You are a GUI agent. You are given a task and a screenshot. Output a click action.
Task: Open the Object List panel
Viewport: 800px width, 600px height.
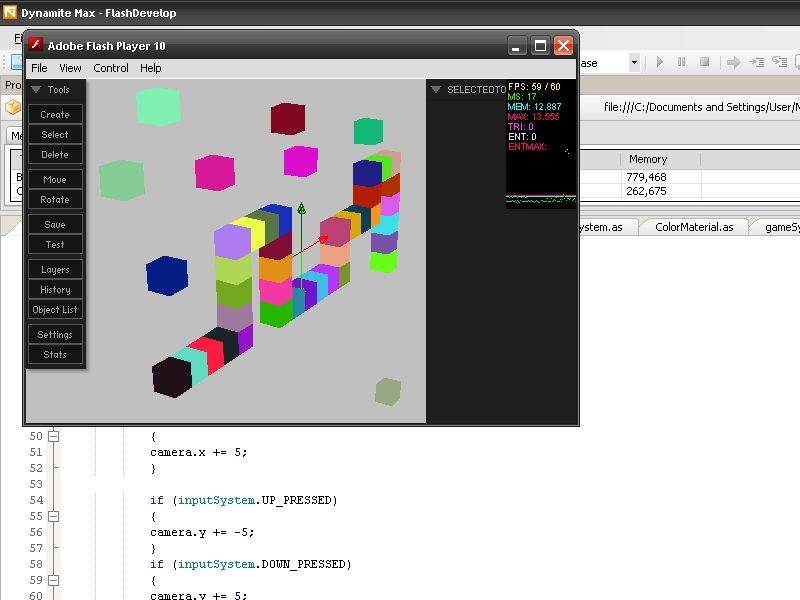pyautogui.click(x=55, y=309)
